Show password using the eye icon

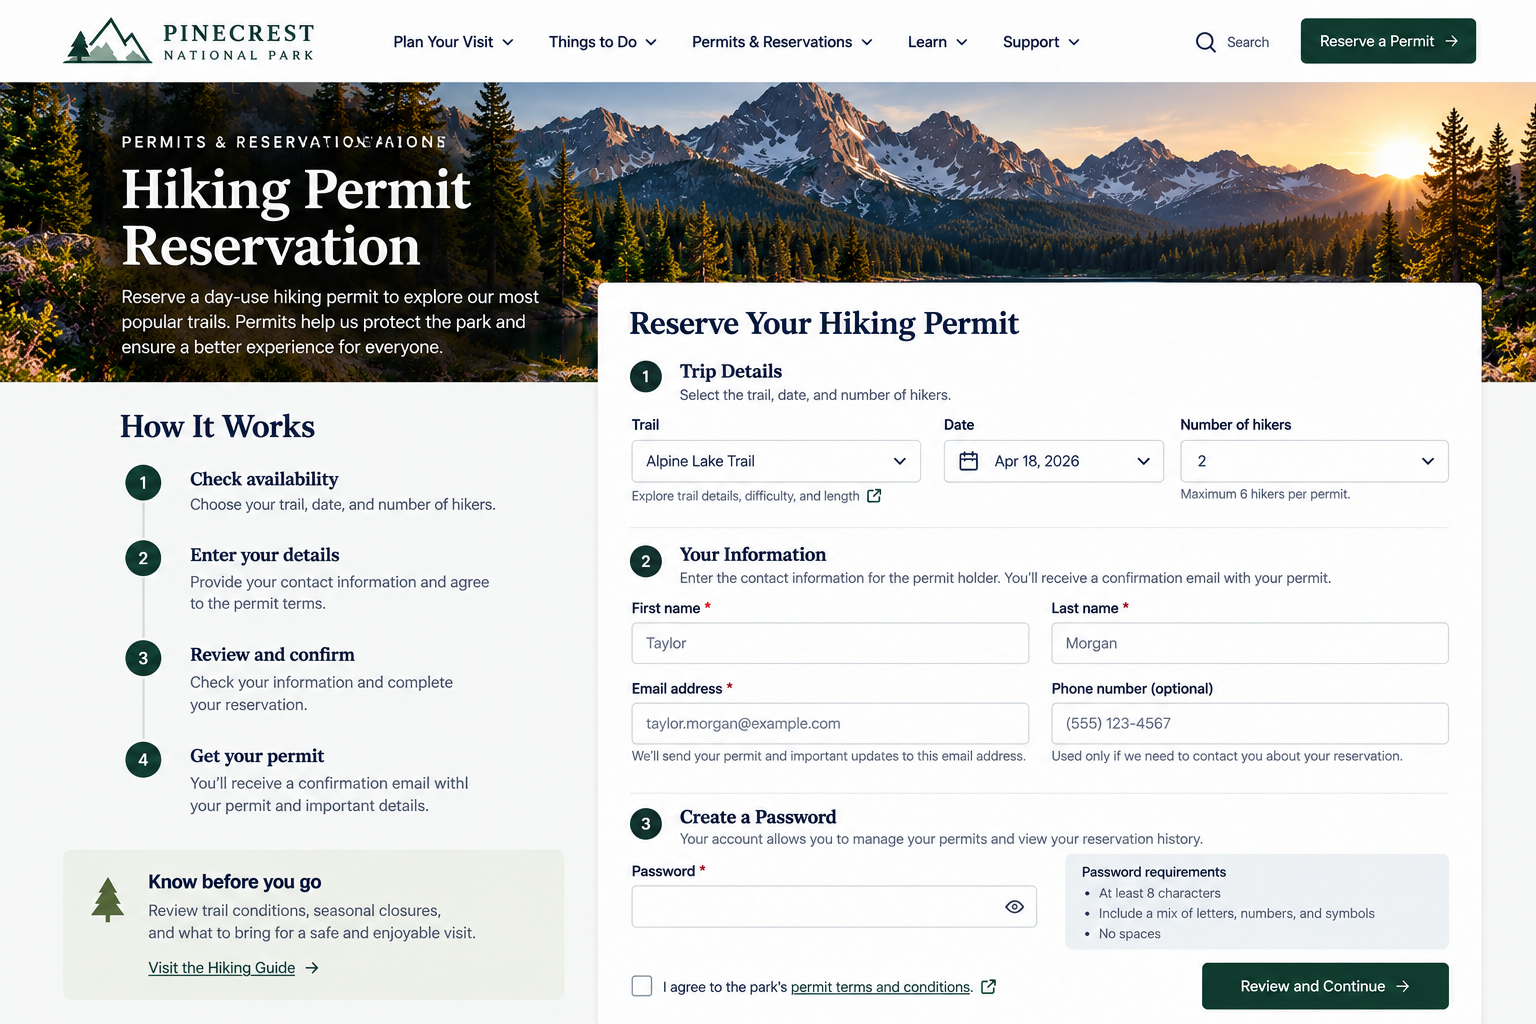pyautogui.click(x=1014, y=907)
